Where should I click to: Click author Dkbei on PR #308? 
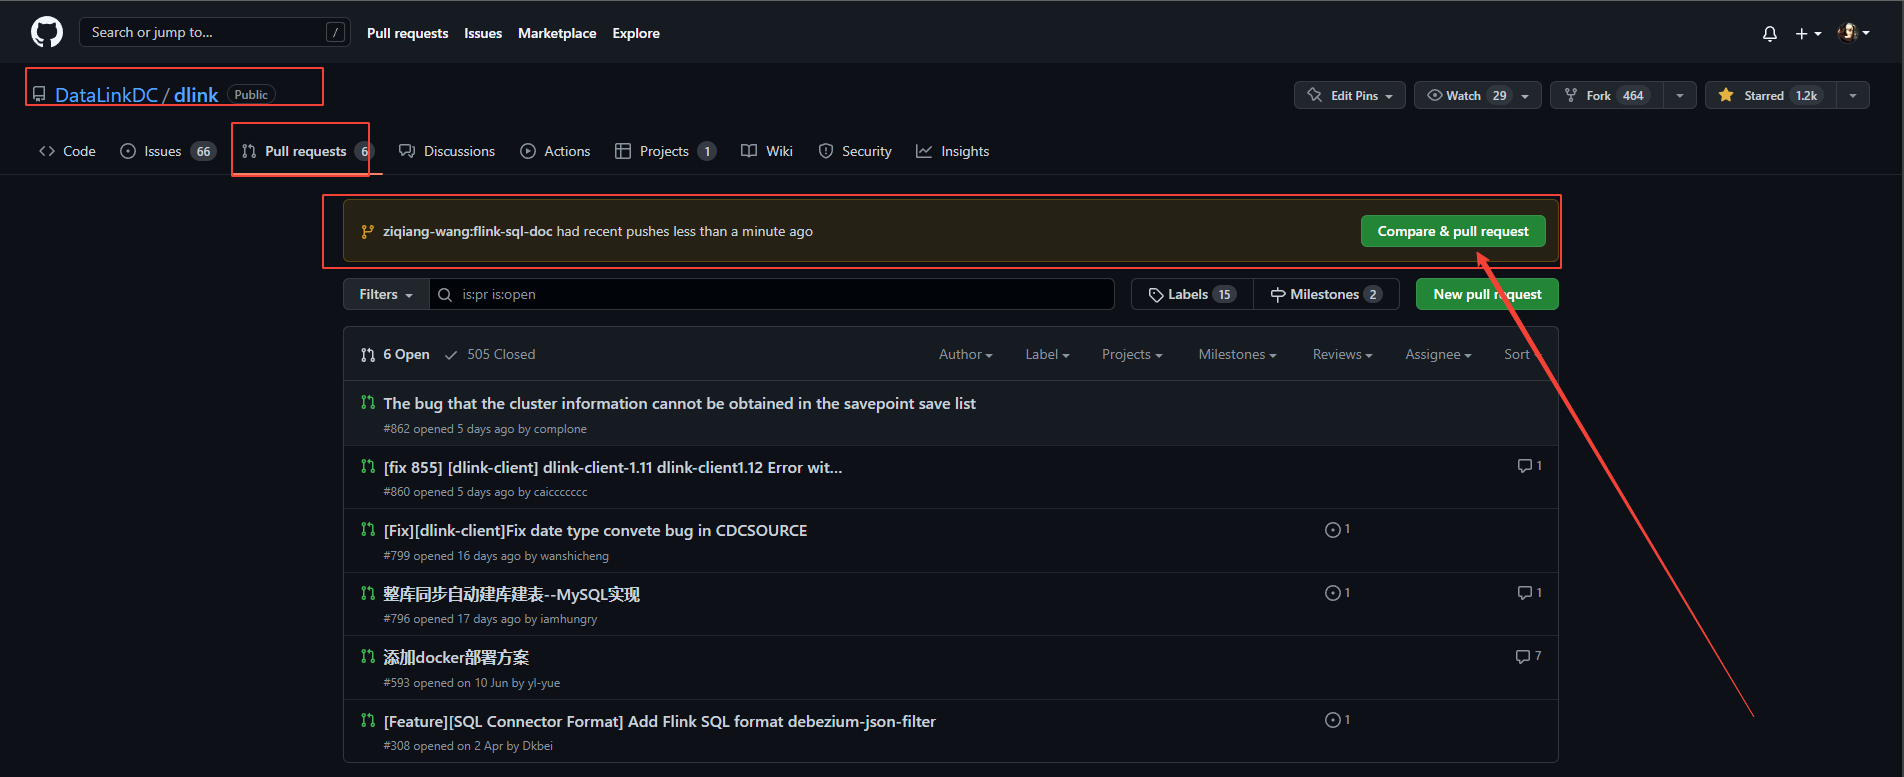536,746
